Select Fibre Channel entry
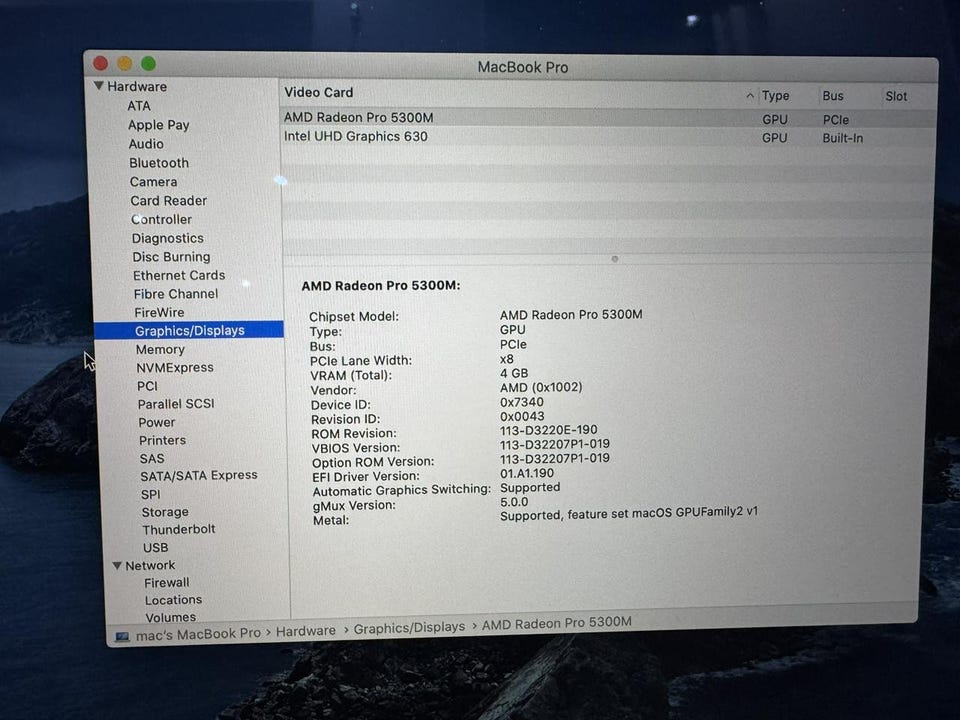 (176, 294)
